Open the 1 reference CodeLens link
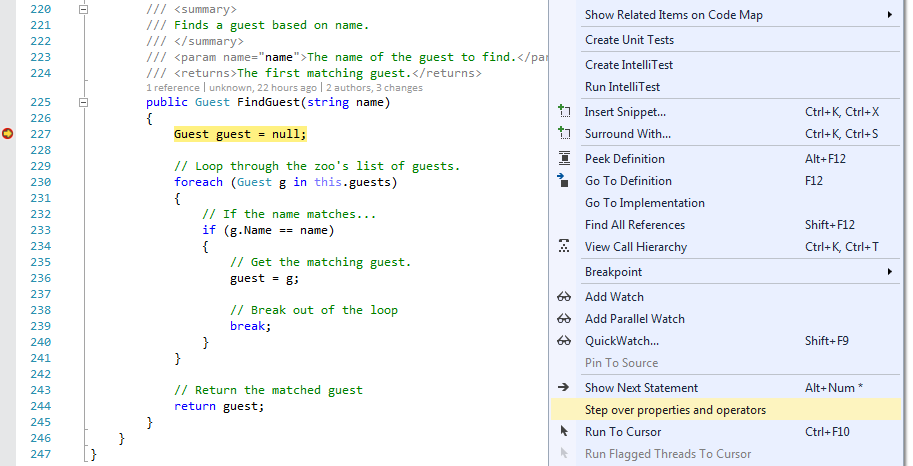Image resolution: width=913 pixels, height=466 pixels. pos(171,88)
